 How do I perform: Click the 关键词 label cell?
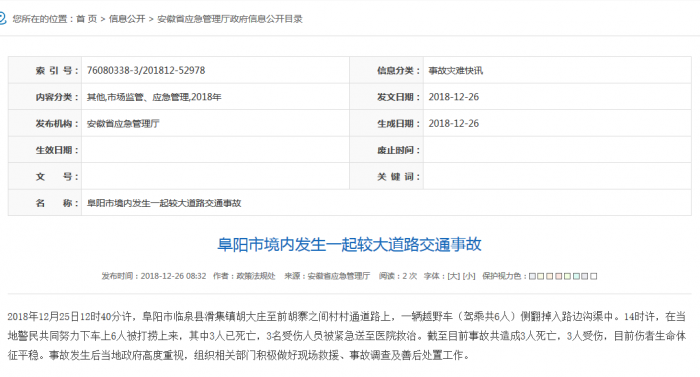pyautogui.click(x=387, y=176)
